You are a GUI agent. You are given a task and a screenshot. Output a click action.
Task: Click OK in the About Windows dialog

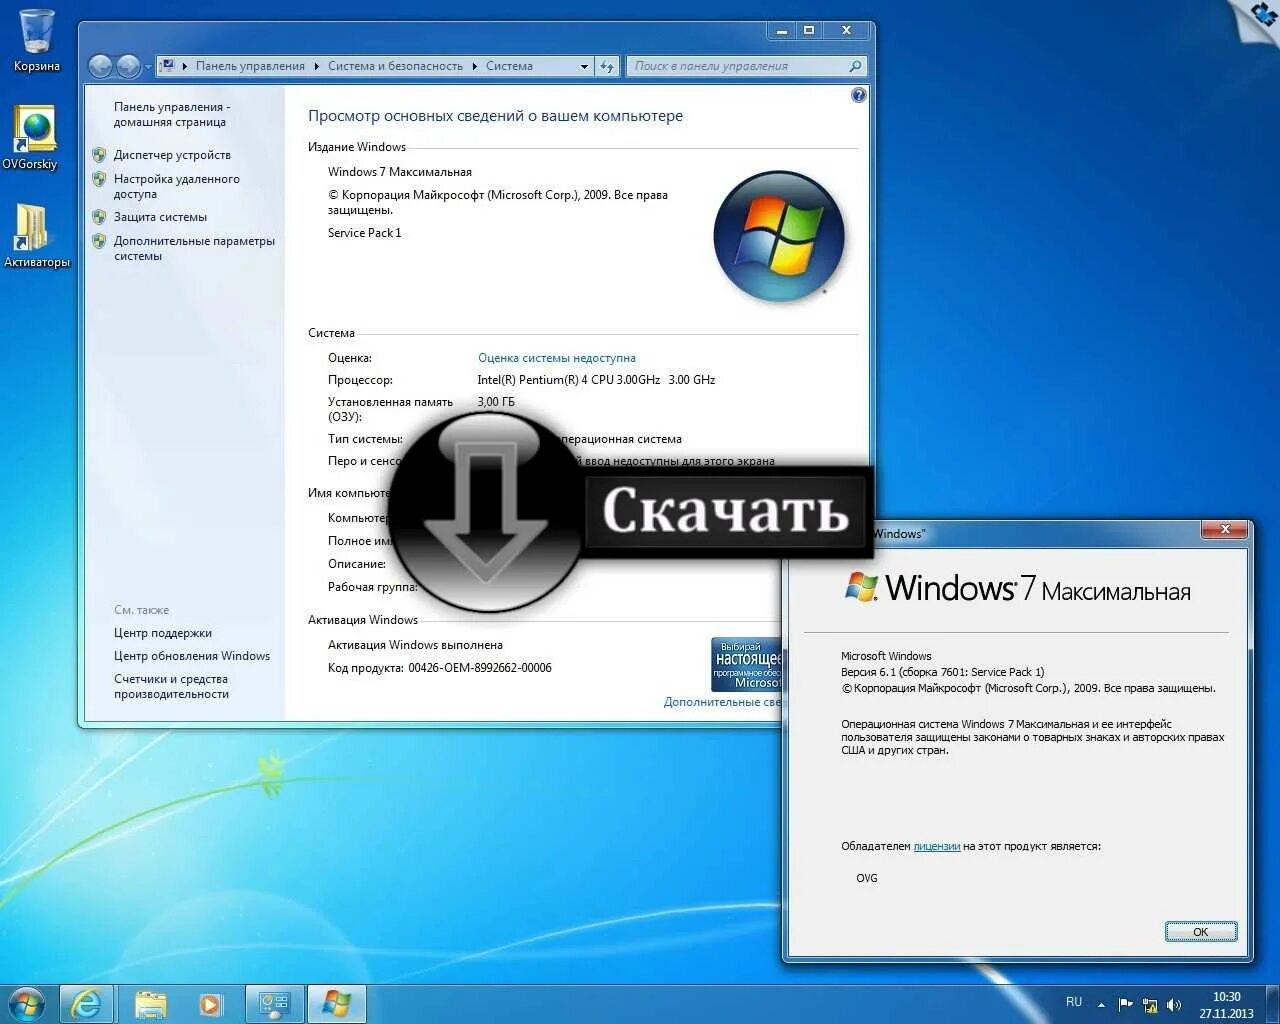point(1201,931)
